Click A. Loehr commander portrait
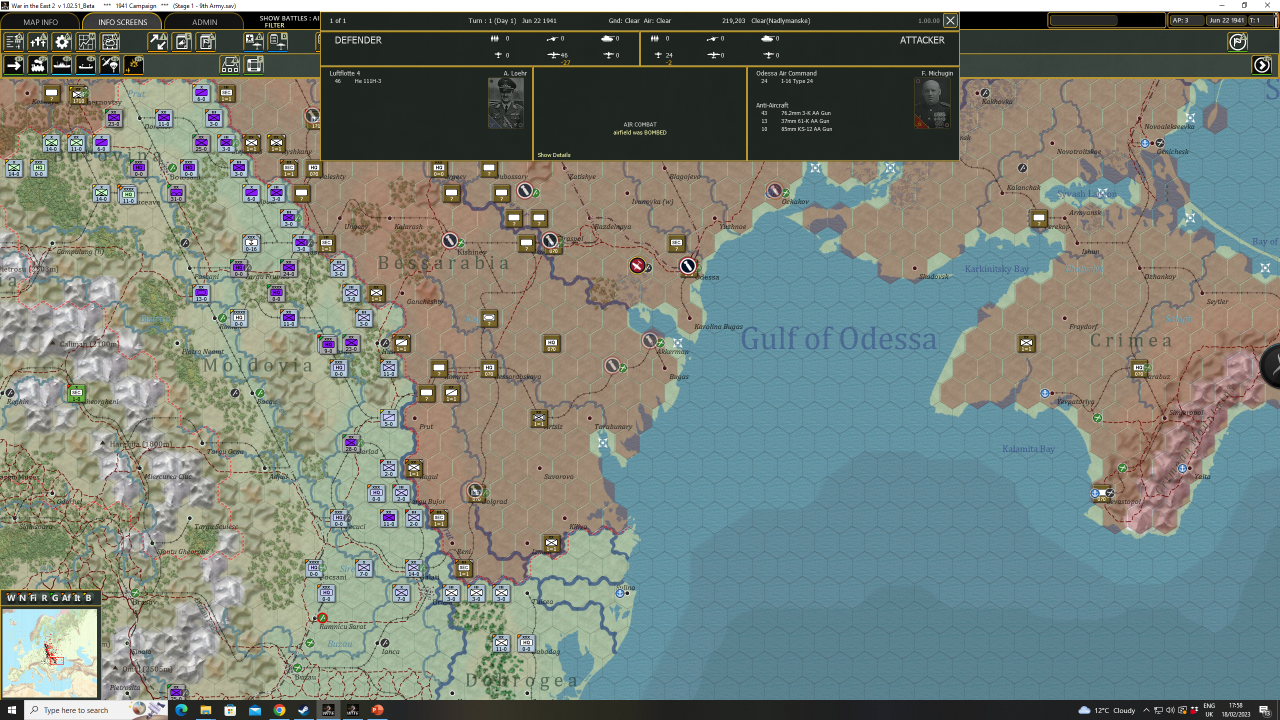Image resolution: width=1280 pixels, height=720 pixels. coord(506,103)
